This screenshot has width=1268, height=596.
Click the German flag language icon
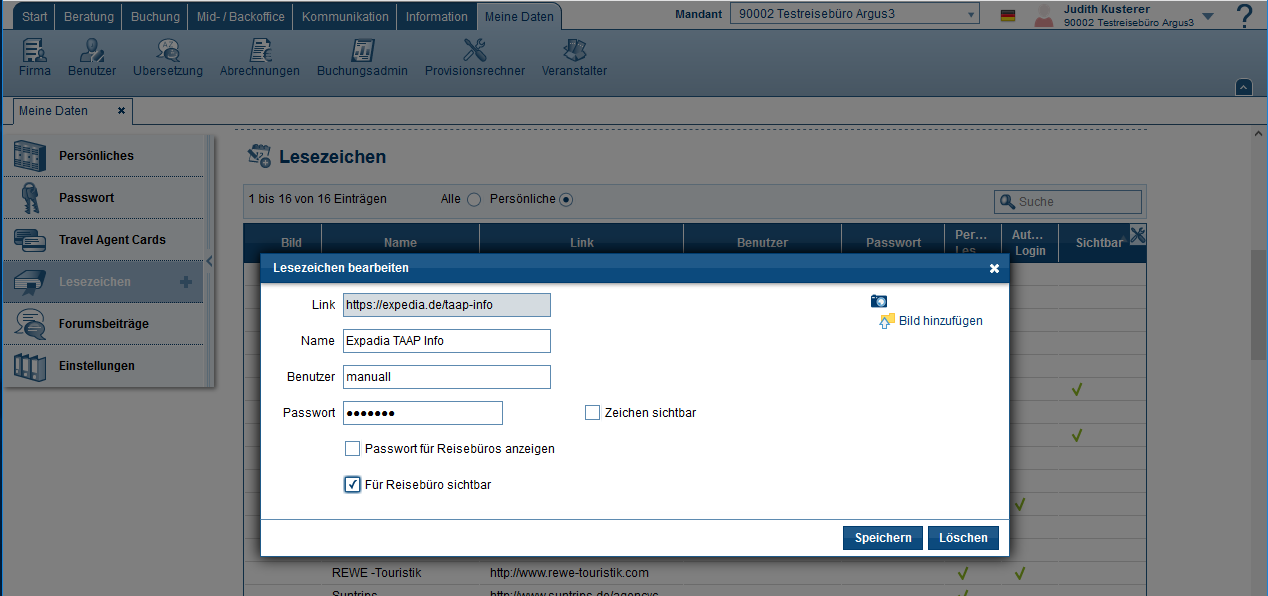[x=1008, y=16]
